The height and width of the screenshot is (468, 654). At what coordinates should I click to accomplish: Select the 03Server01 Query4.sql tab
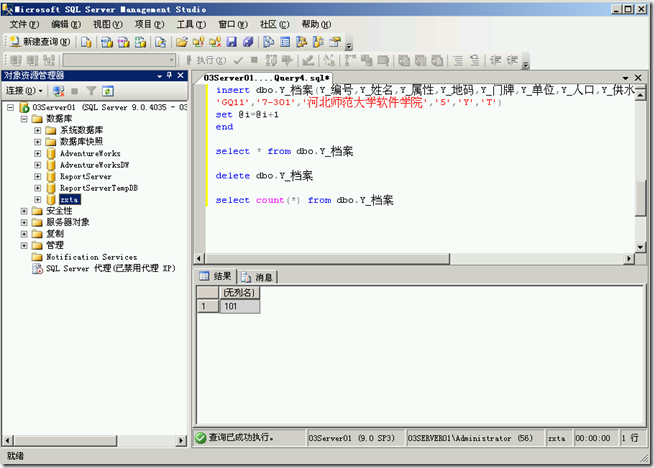(x=266, y=78)
